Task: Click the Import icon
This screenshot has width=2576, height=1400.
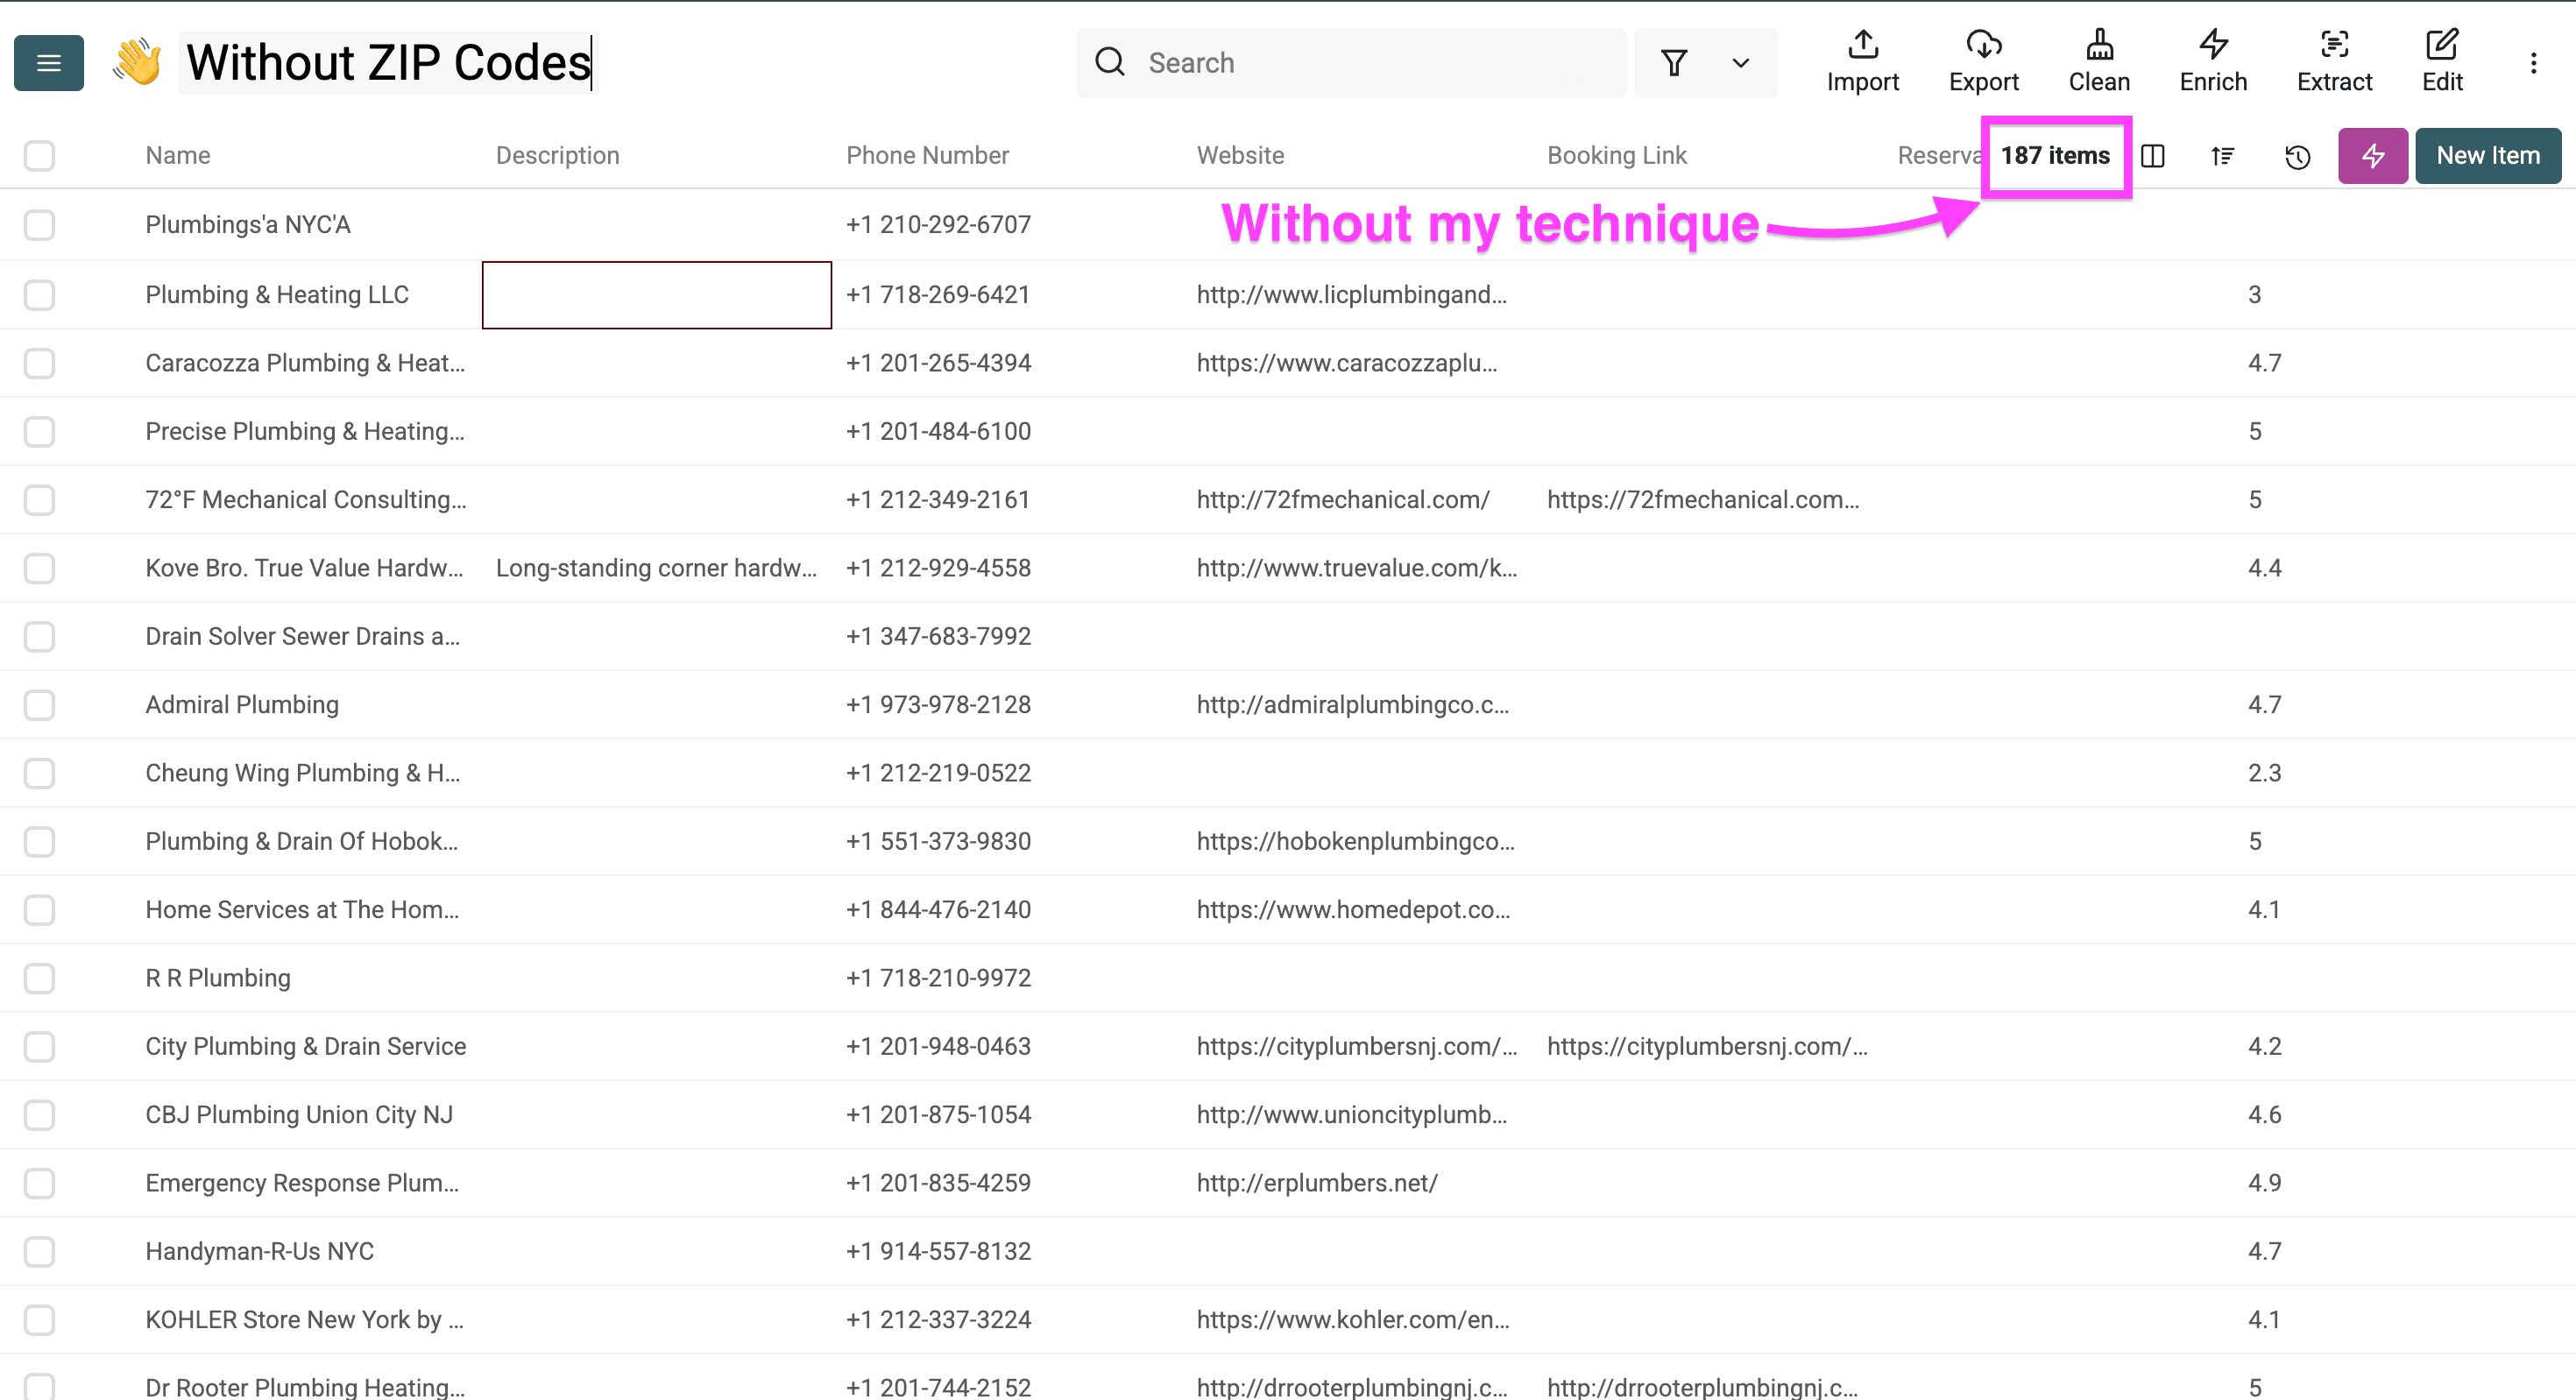Action: click(1862, 46)
